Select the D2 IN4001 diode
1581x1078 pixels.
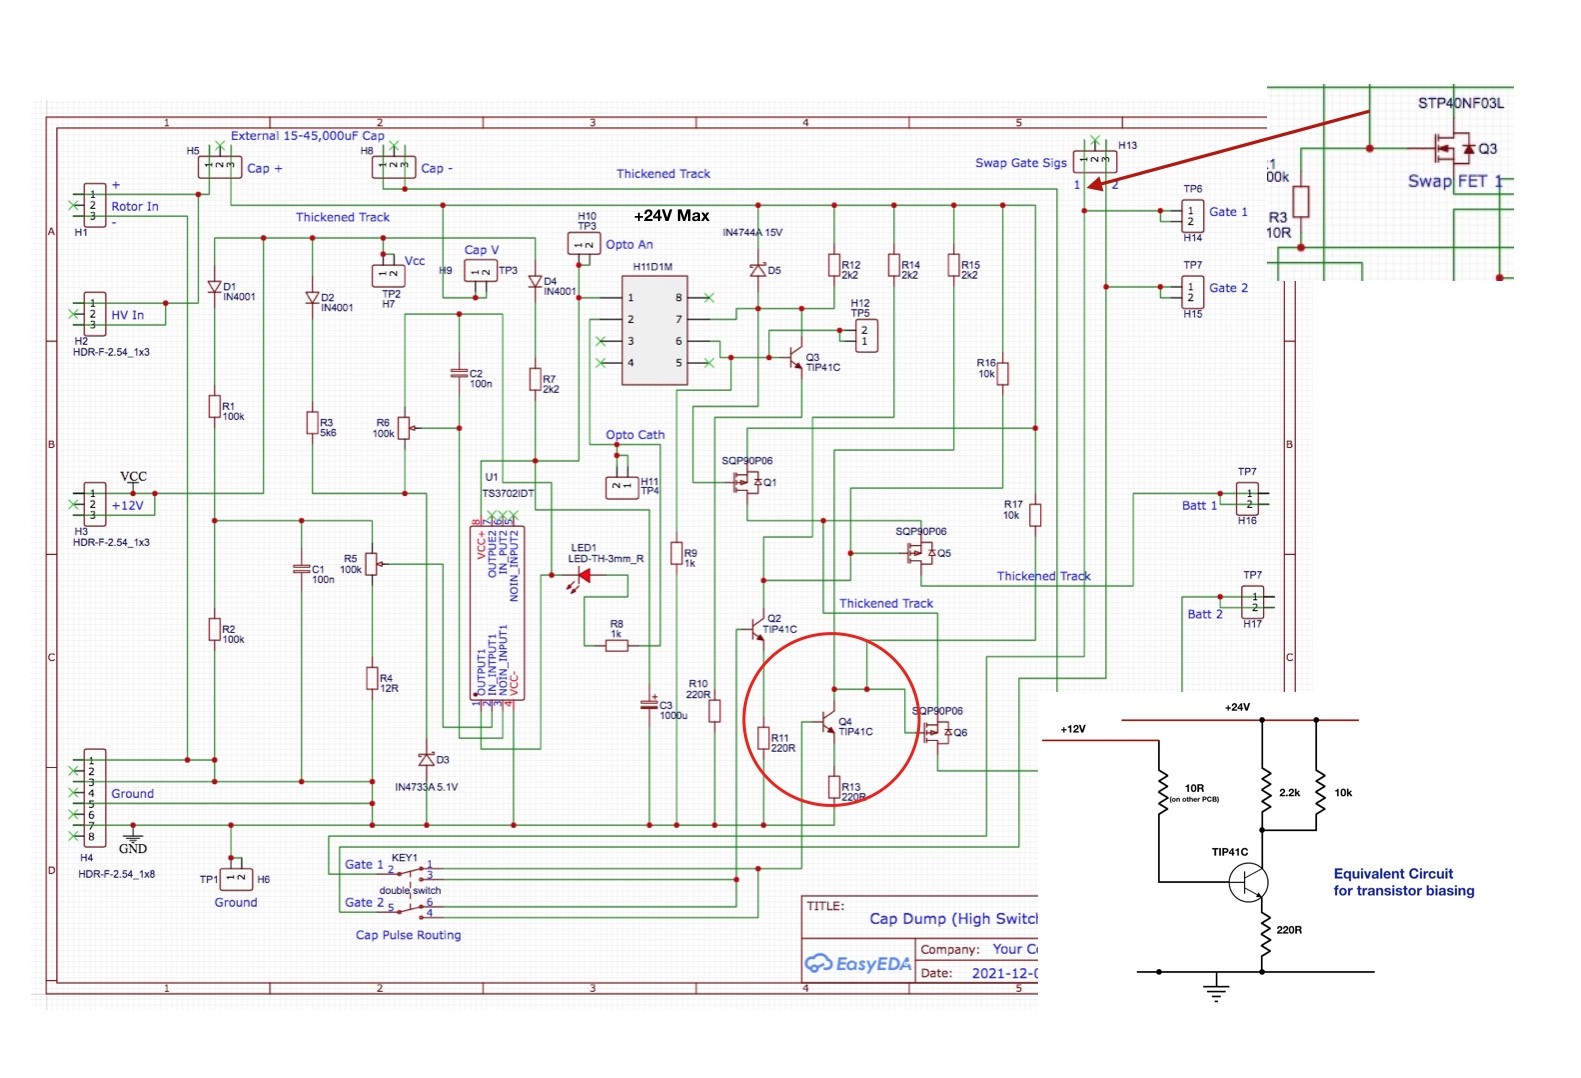312,298
